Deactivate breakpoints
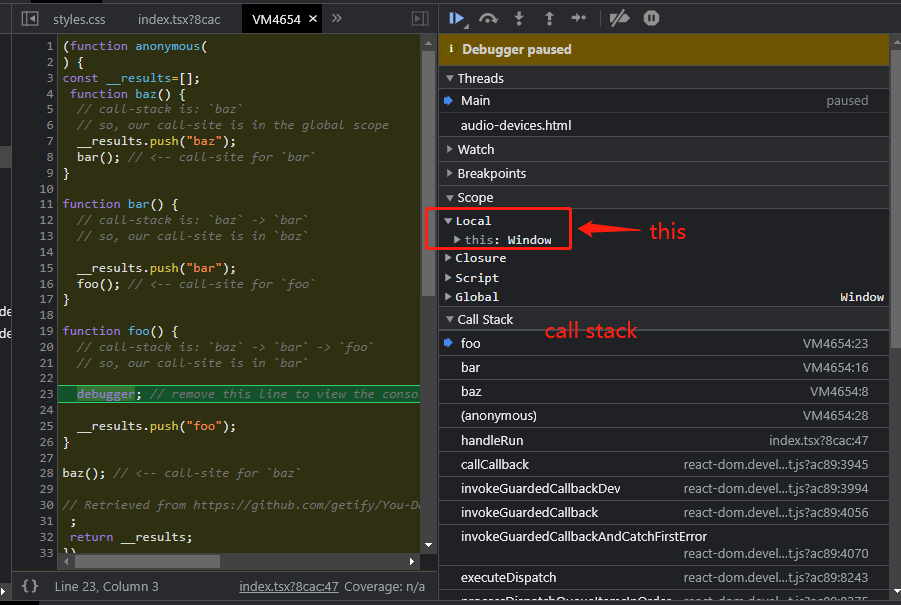 [619, 18]
